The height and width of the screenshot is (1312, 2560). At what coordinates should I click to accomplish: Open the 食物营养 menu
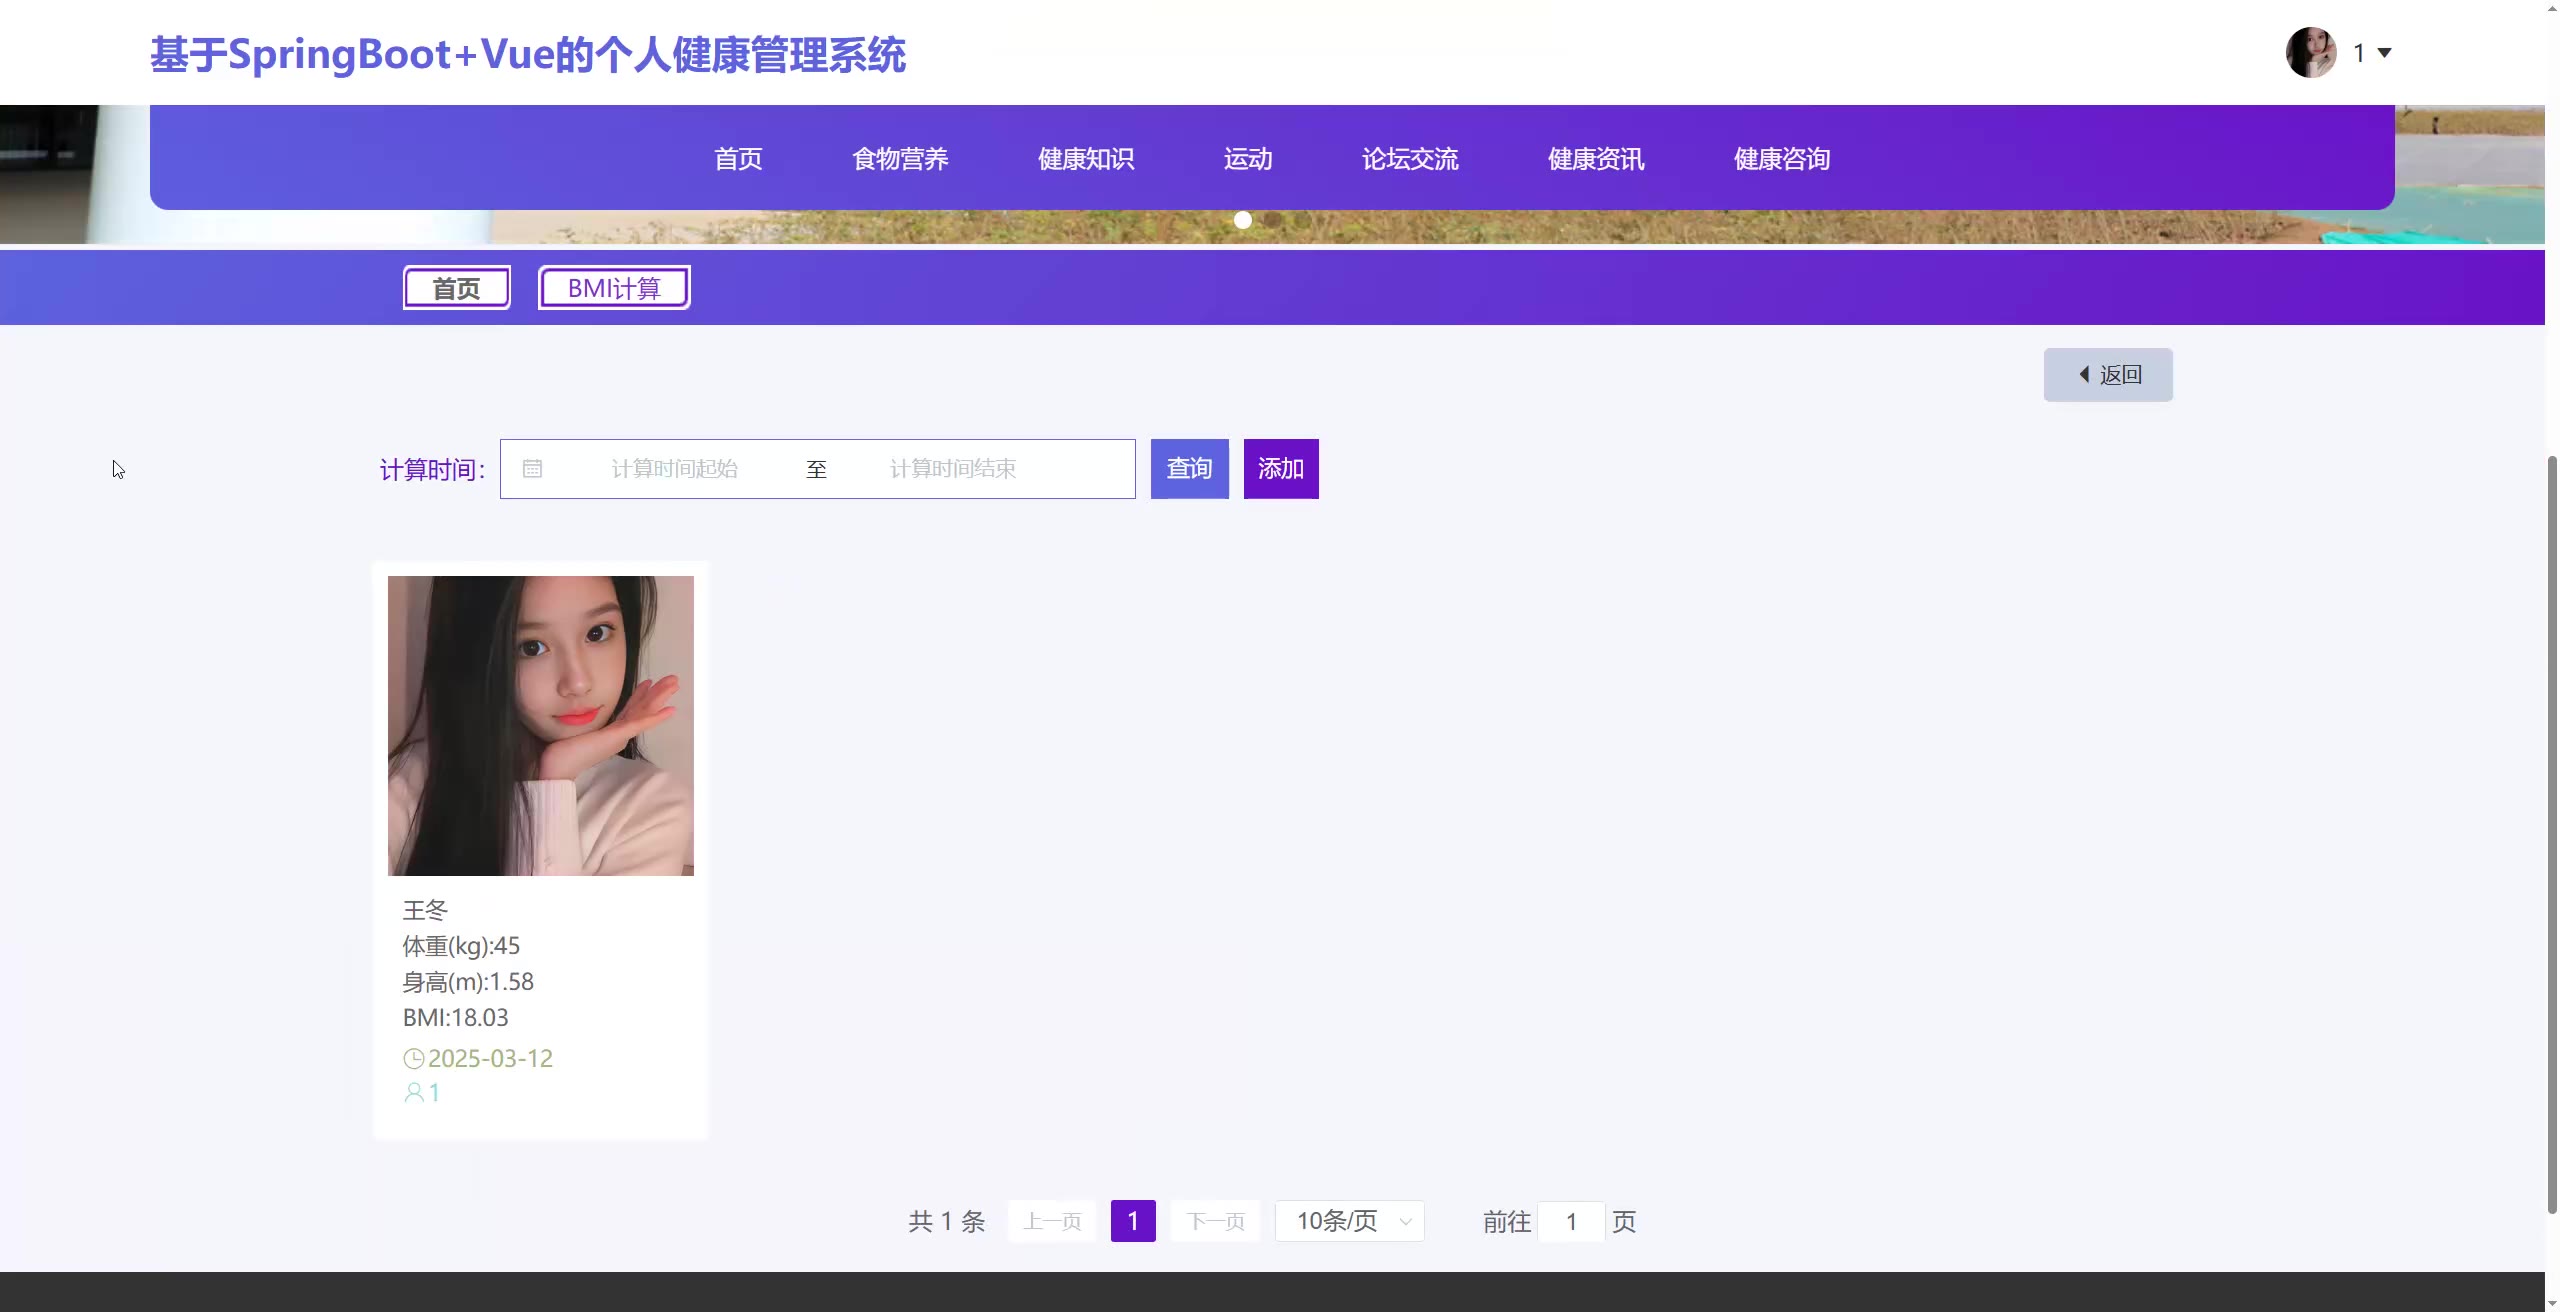click(x=900, y=159)
